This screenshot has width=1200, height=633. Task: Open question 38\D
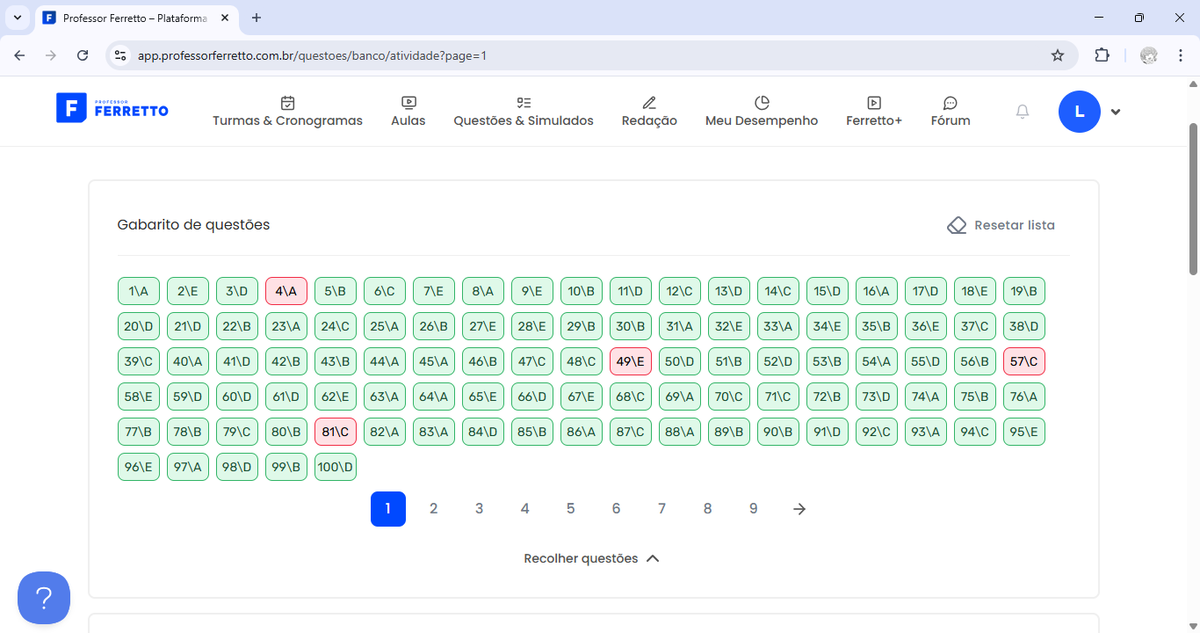(x=1024, y=326)
